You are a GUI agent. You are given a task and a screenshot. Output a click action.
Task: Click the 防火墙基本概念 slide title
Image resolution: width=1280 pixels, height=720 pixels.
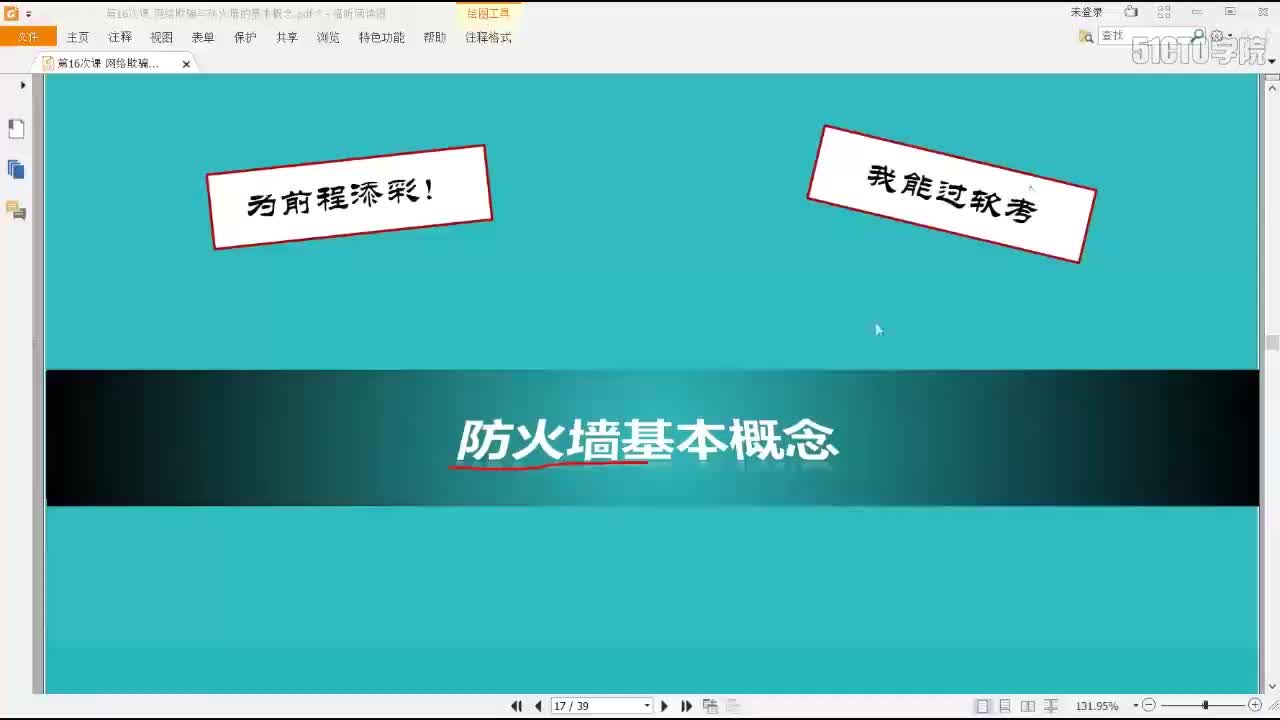click(647, 441)
